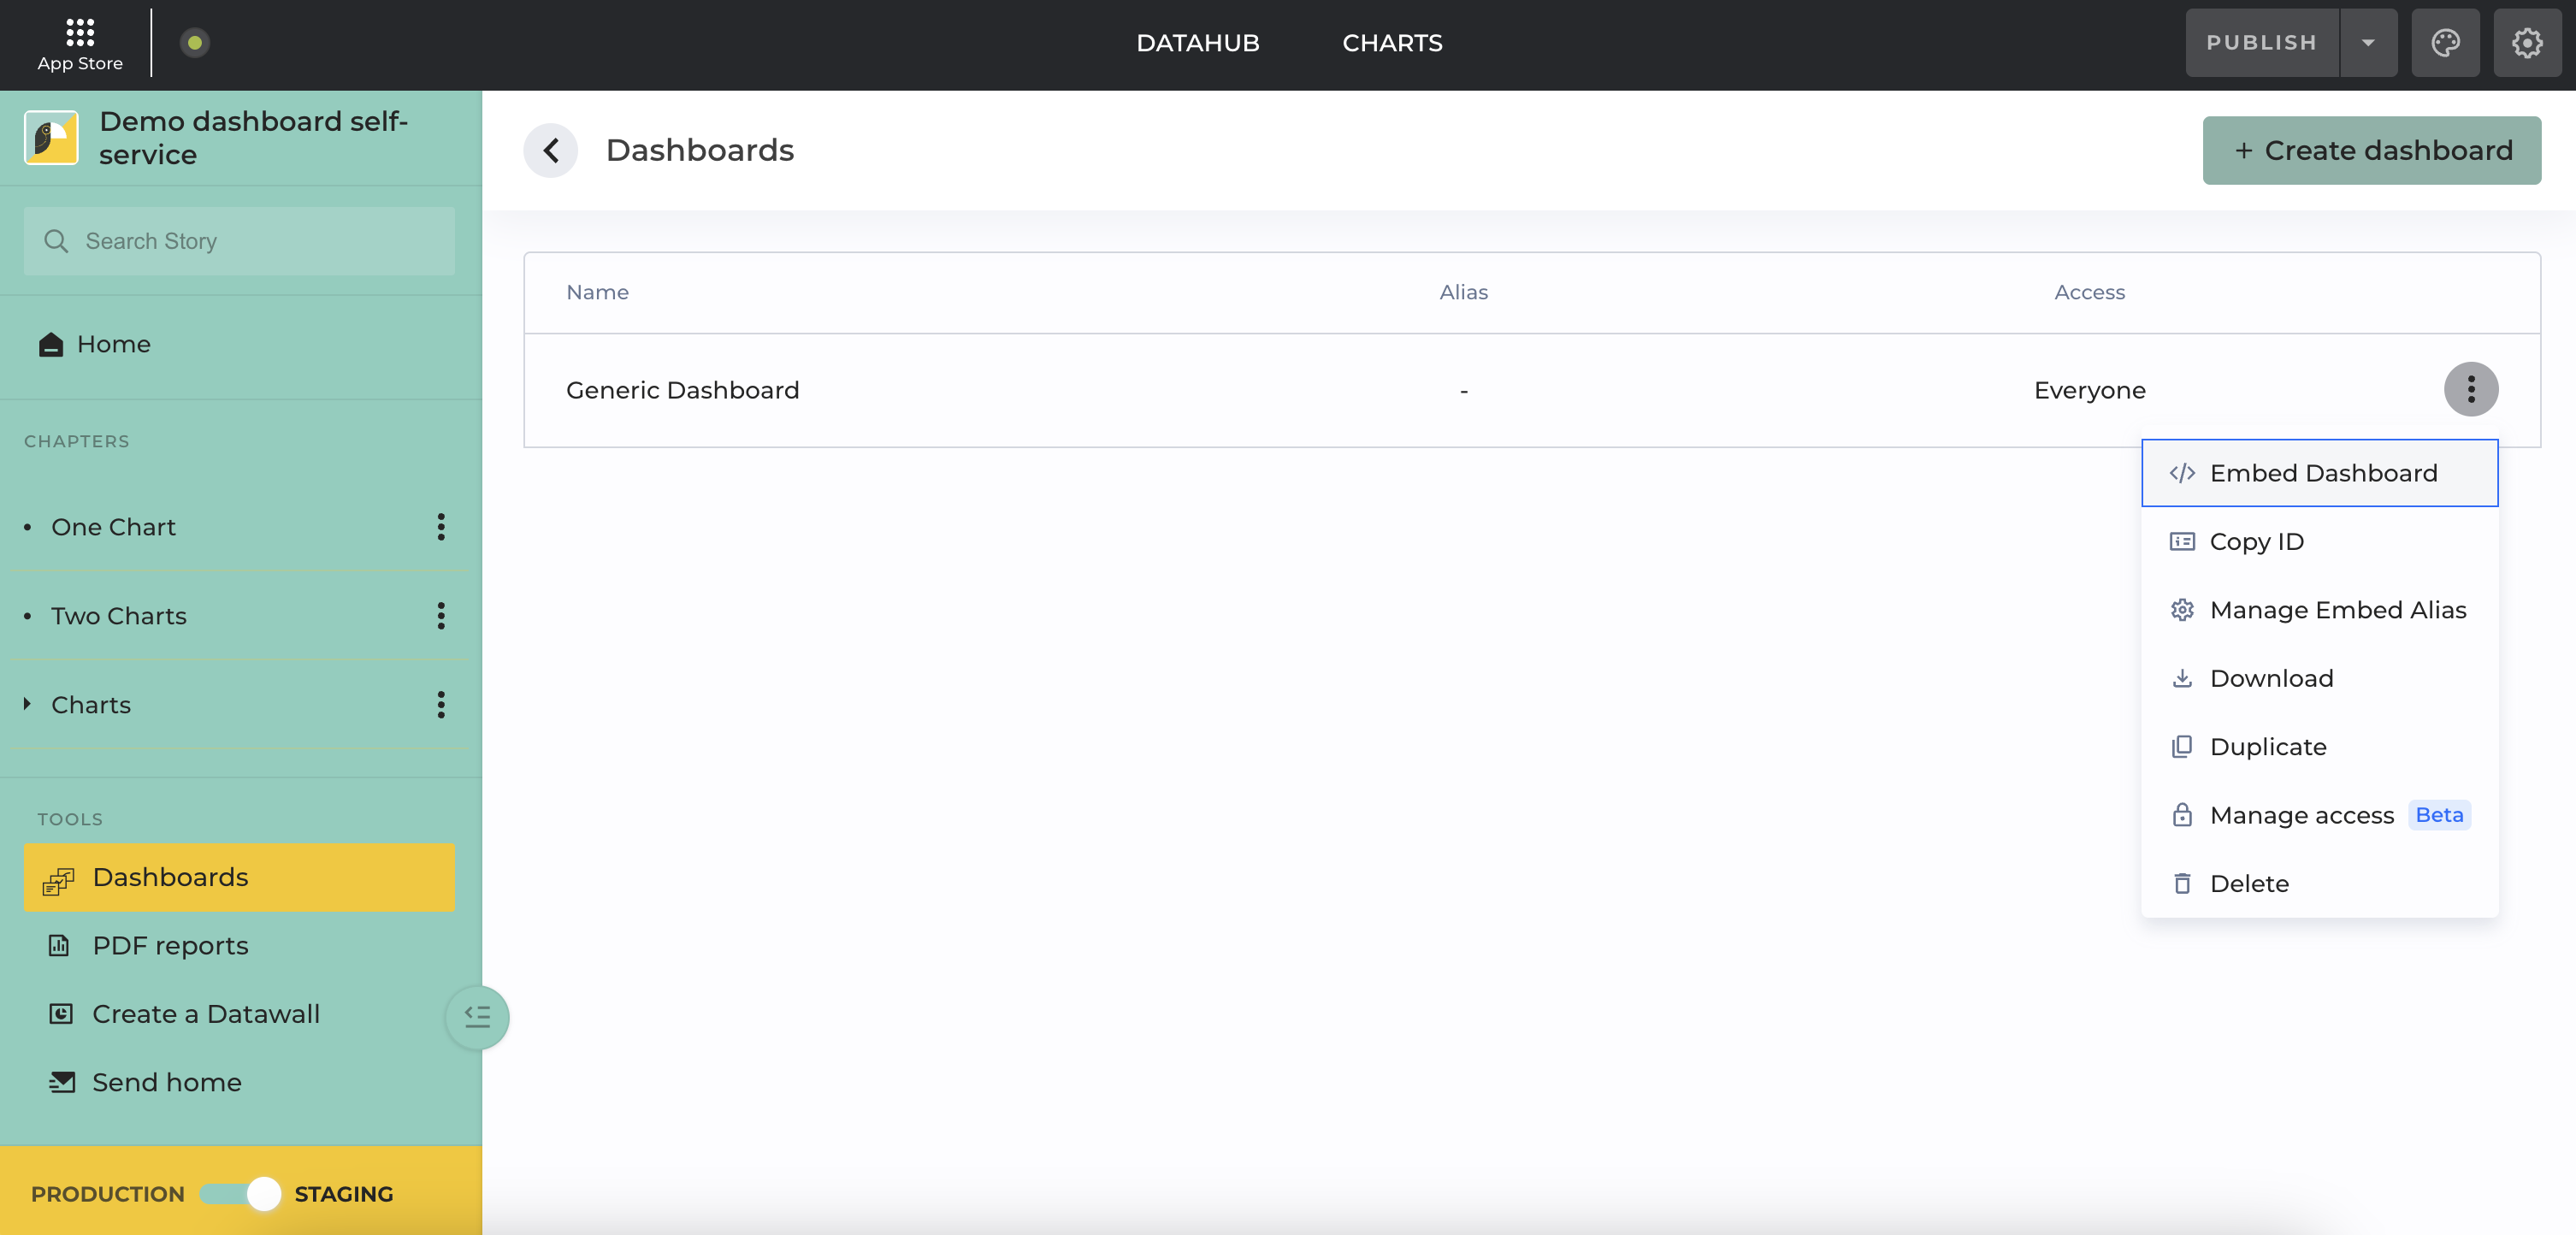Go back with the chevron arrow
Image resolution: width=2576 pixels, height=1235 pixels.
551,150
